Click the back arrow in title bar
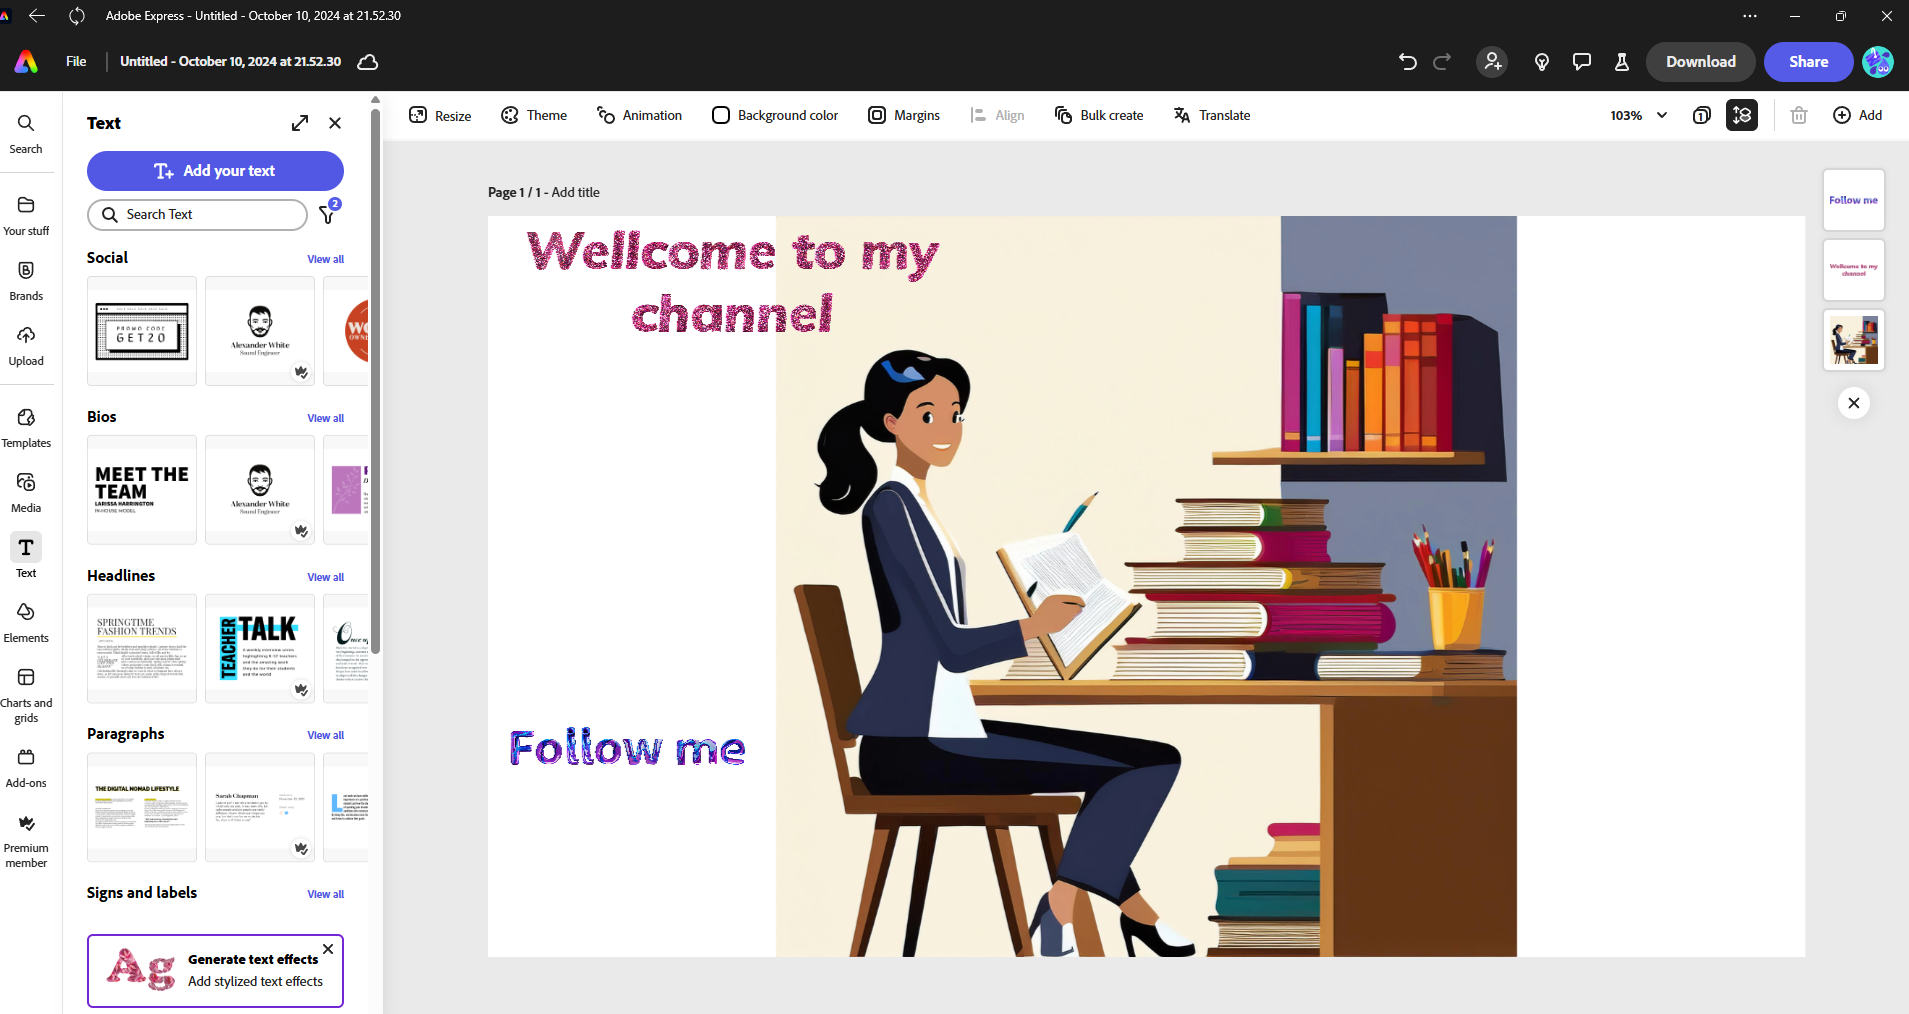The image size is (1909, 1014). (37, 16)
